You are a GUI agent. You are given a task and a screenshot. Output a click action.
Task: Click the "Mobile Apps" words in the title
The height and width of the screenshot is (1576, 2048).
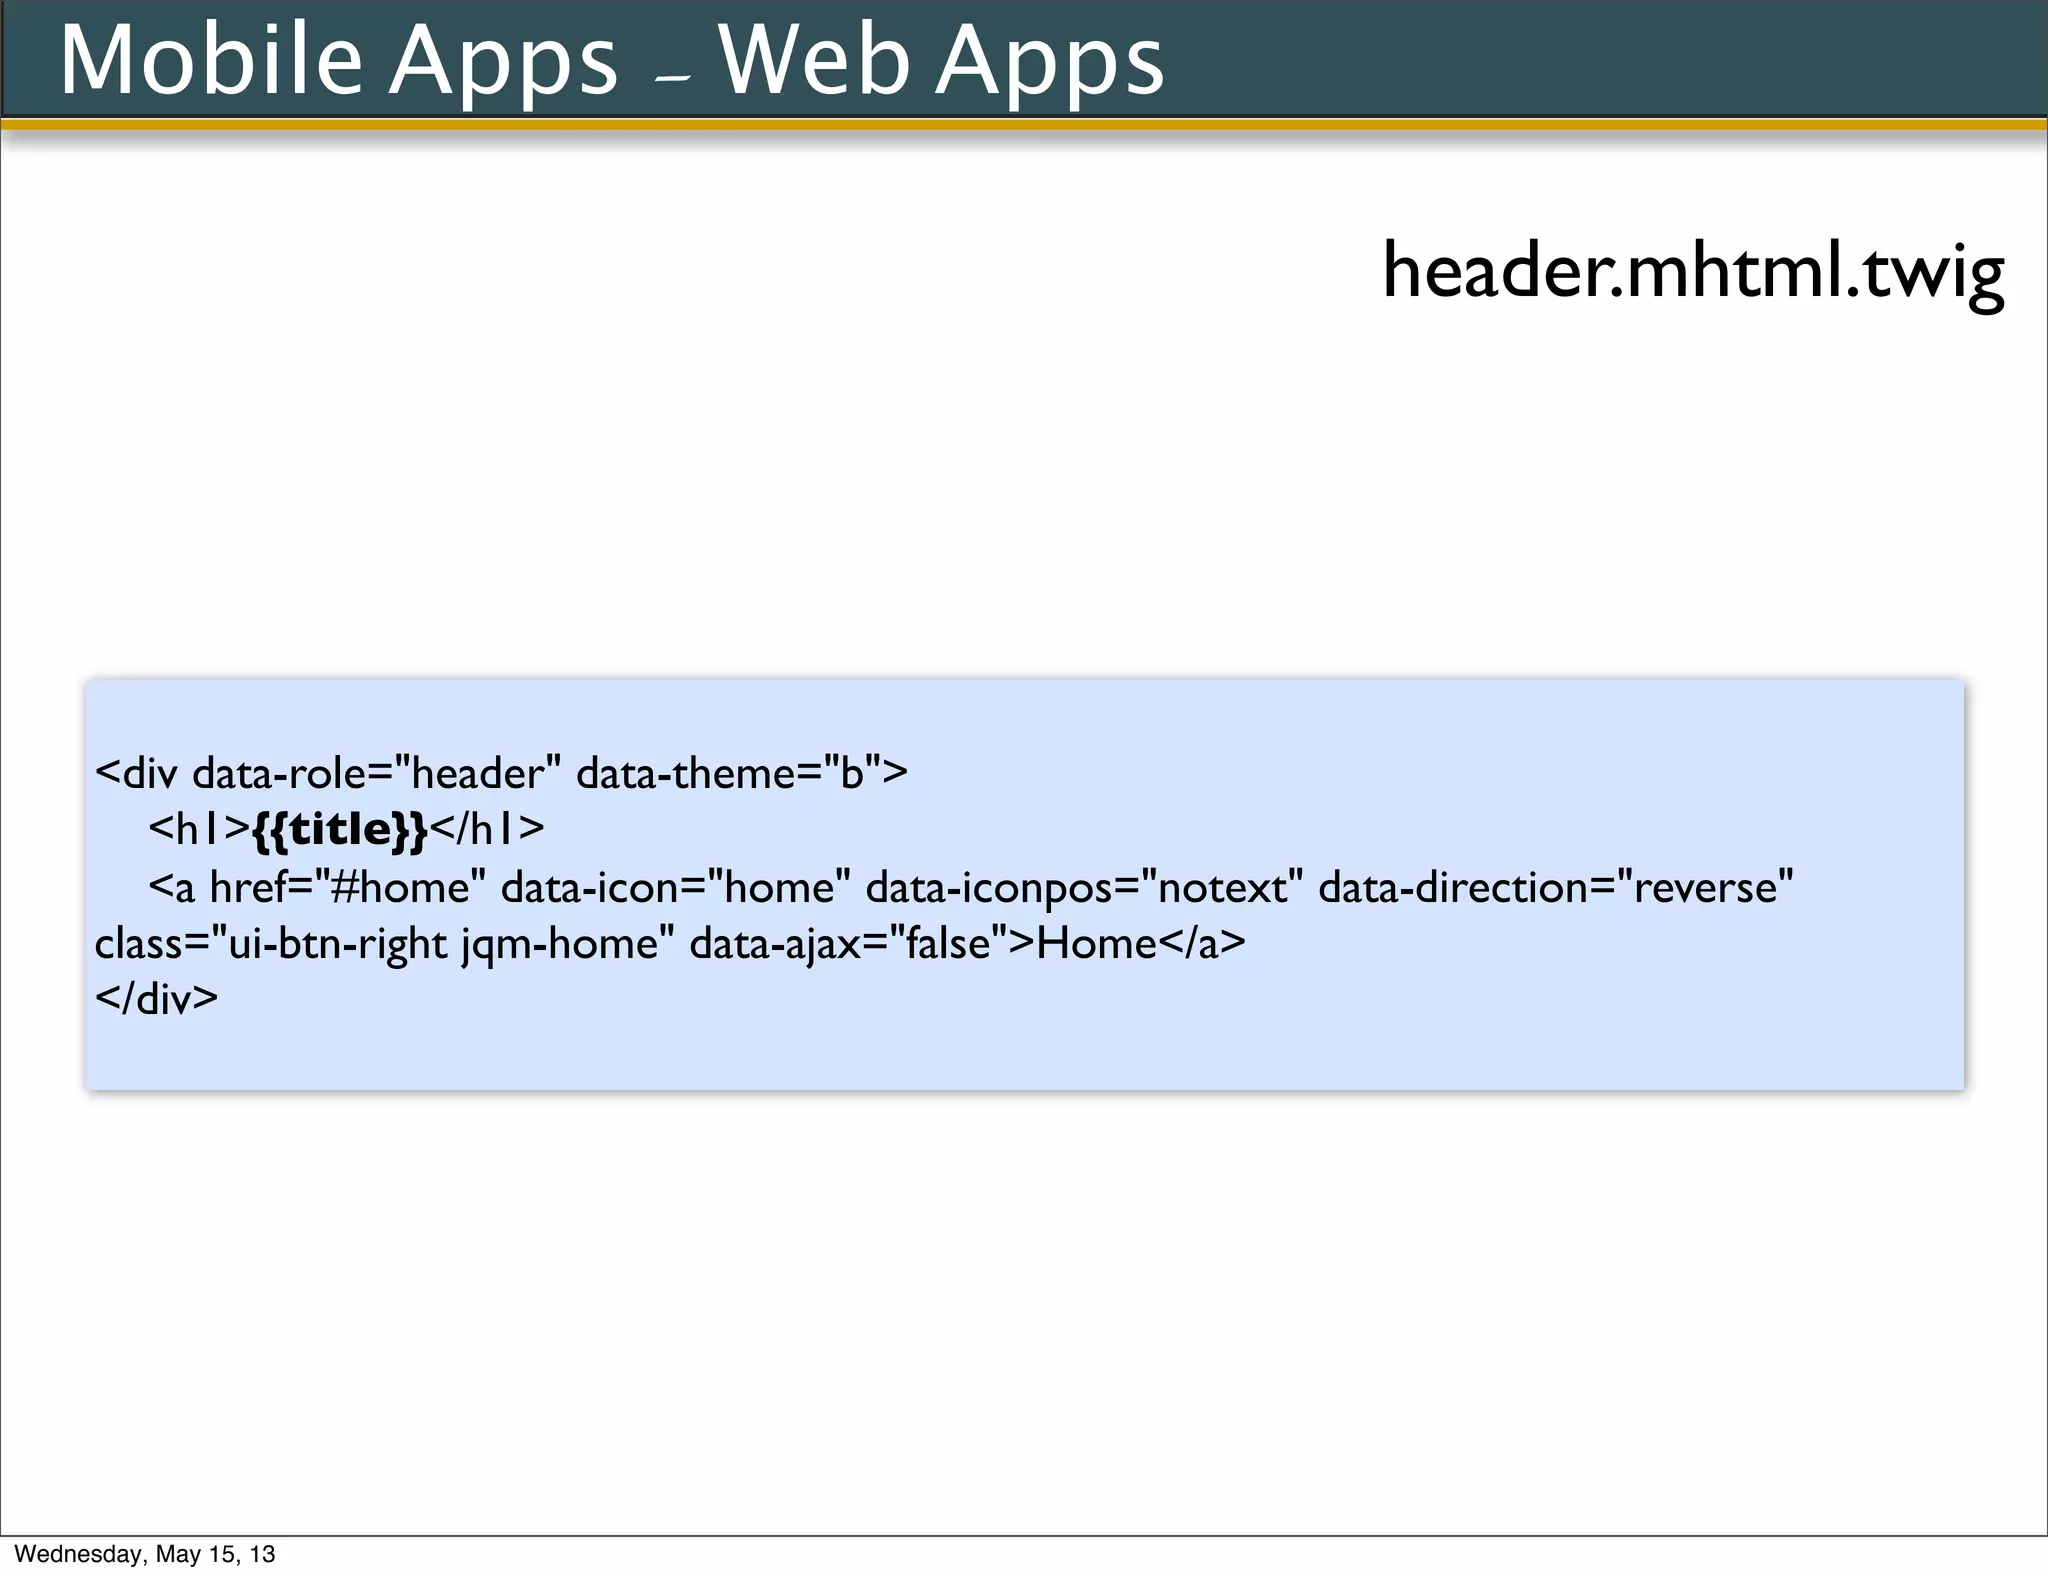pos(338,60)
